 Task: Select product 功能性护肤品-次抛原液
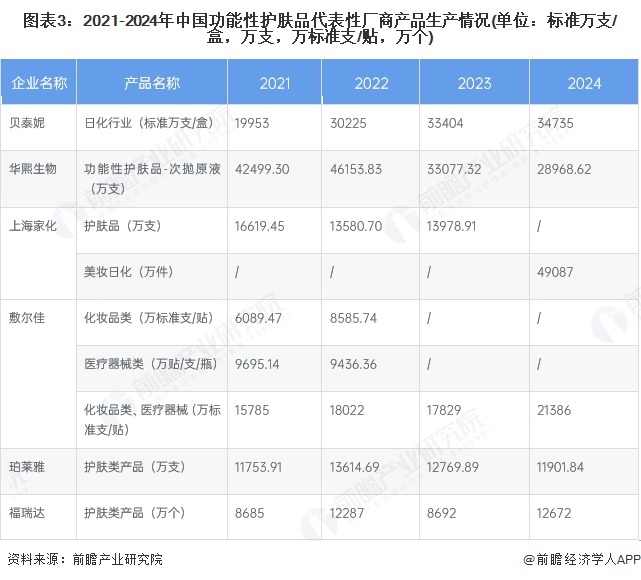[152, 168]
